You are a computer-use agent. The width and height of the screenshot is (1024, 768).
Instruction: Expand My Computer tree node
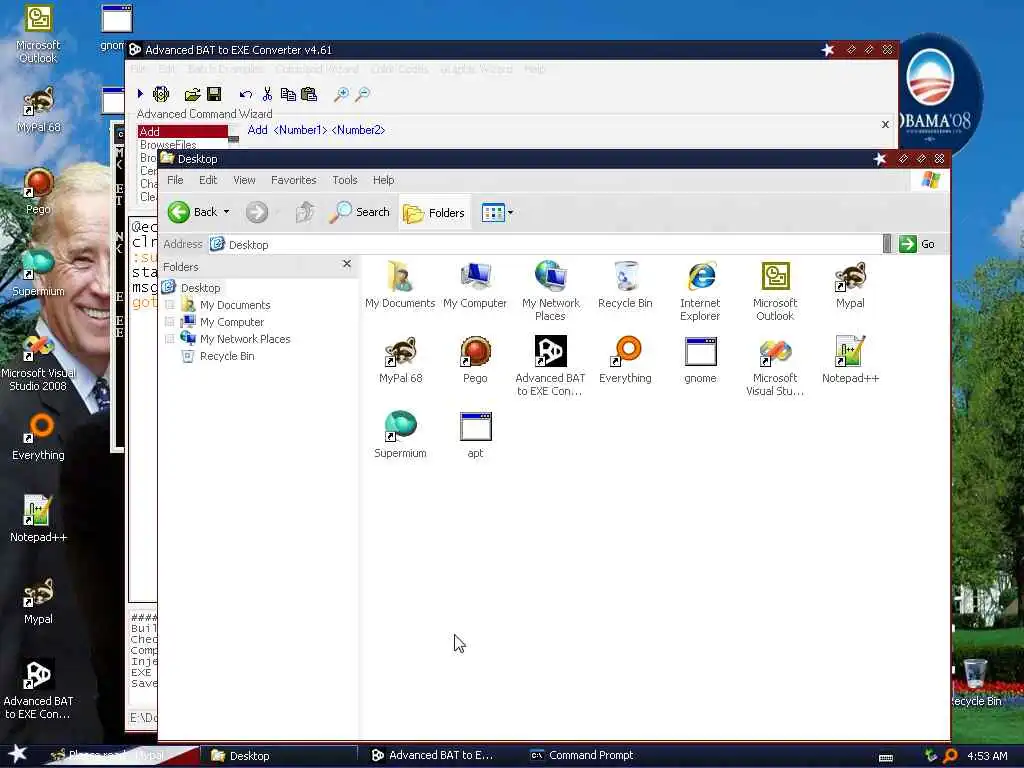pyautogui.click(x=170, y=322)
